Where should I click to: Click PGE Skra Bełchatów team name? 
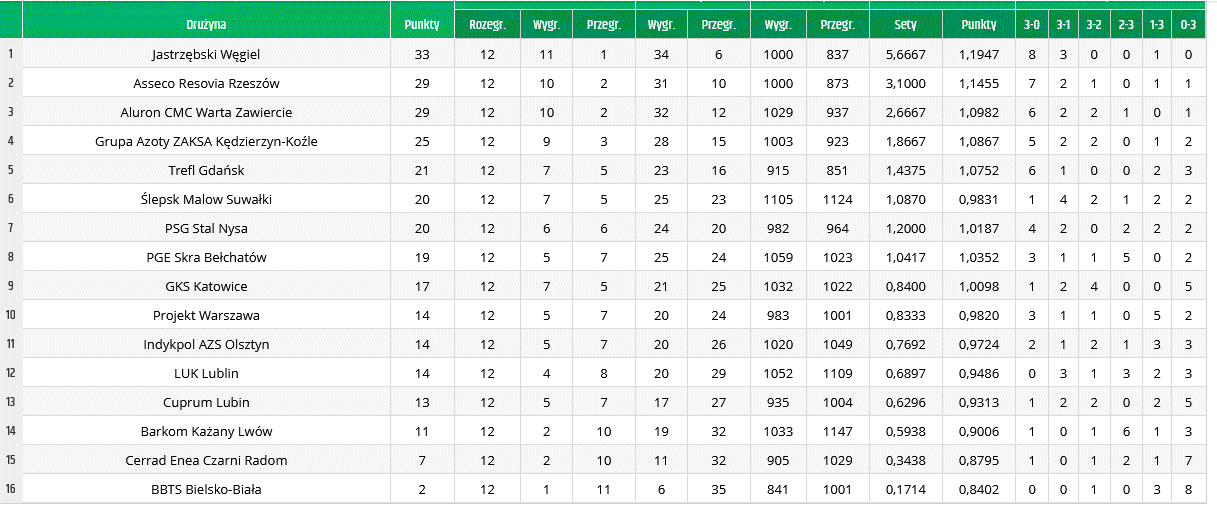pyautogui.click(x=206, y=258)
